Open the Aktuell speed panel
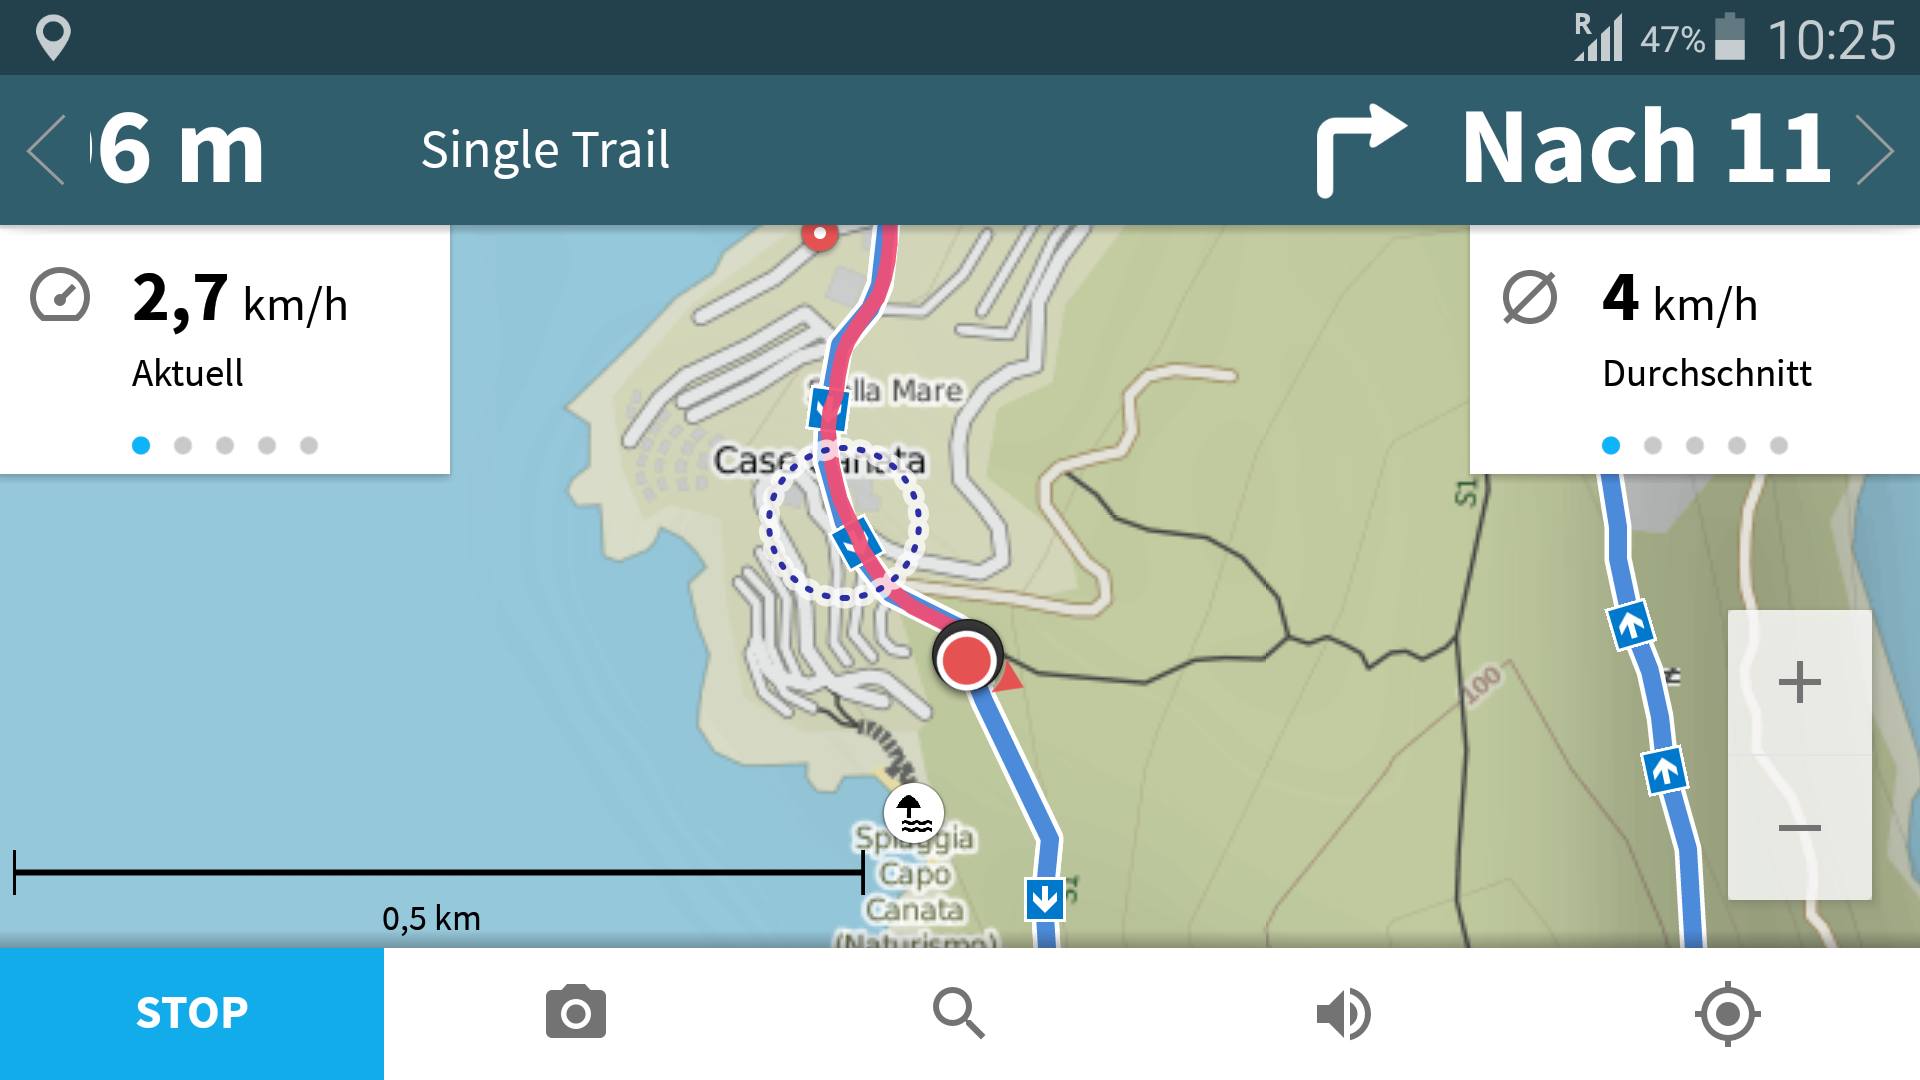The image size is (1920, 1080). (x=225, y=349)
